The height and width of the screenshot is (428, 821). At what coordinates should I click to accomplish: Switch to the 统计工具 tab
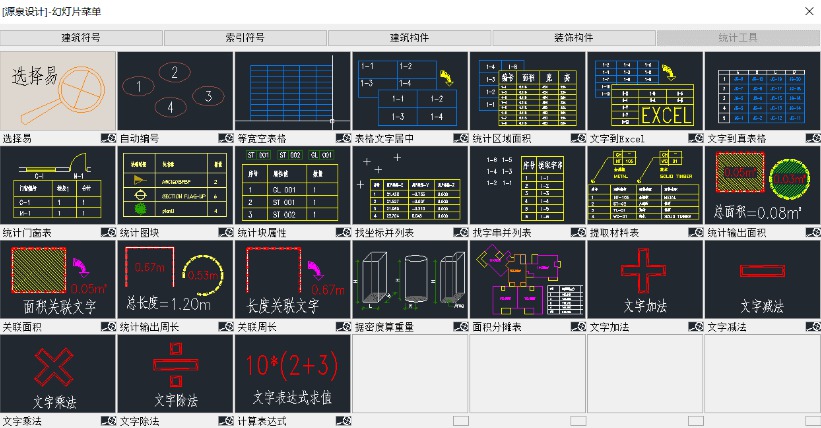(738, 38)
